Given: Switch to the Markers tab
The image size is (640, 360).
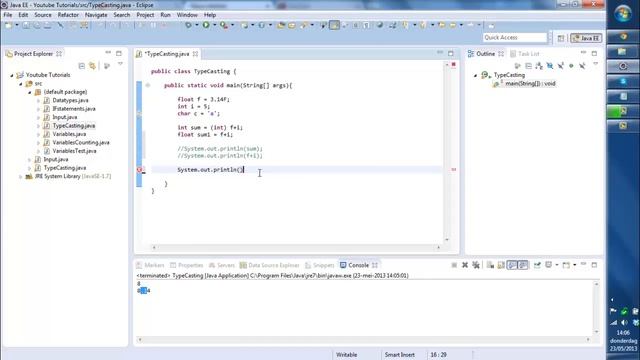Looking at the screenshot, I should click(150, 265).
